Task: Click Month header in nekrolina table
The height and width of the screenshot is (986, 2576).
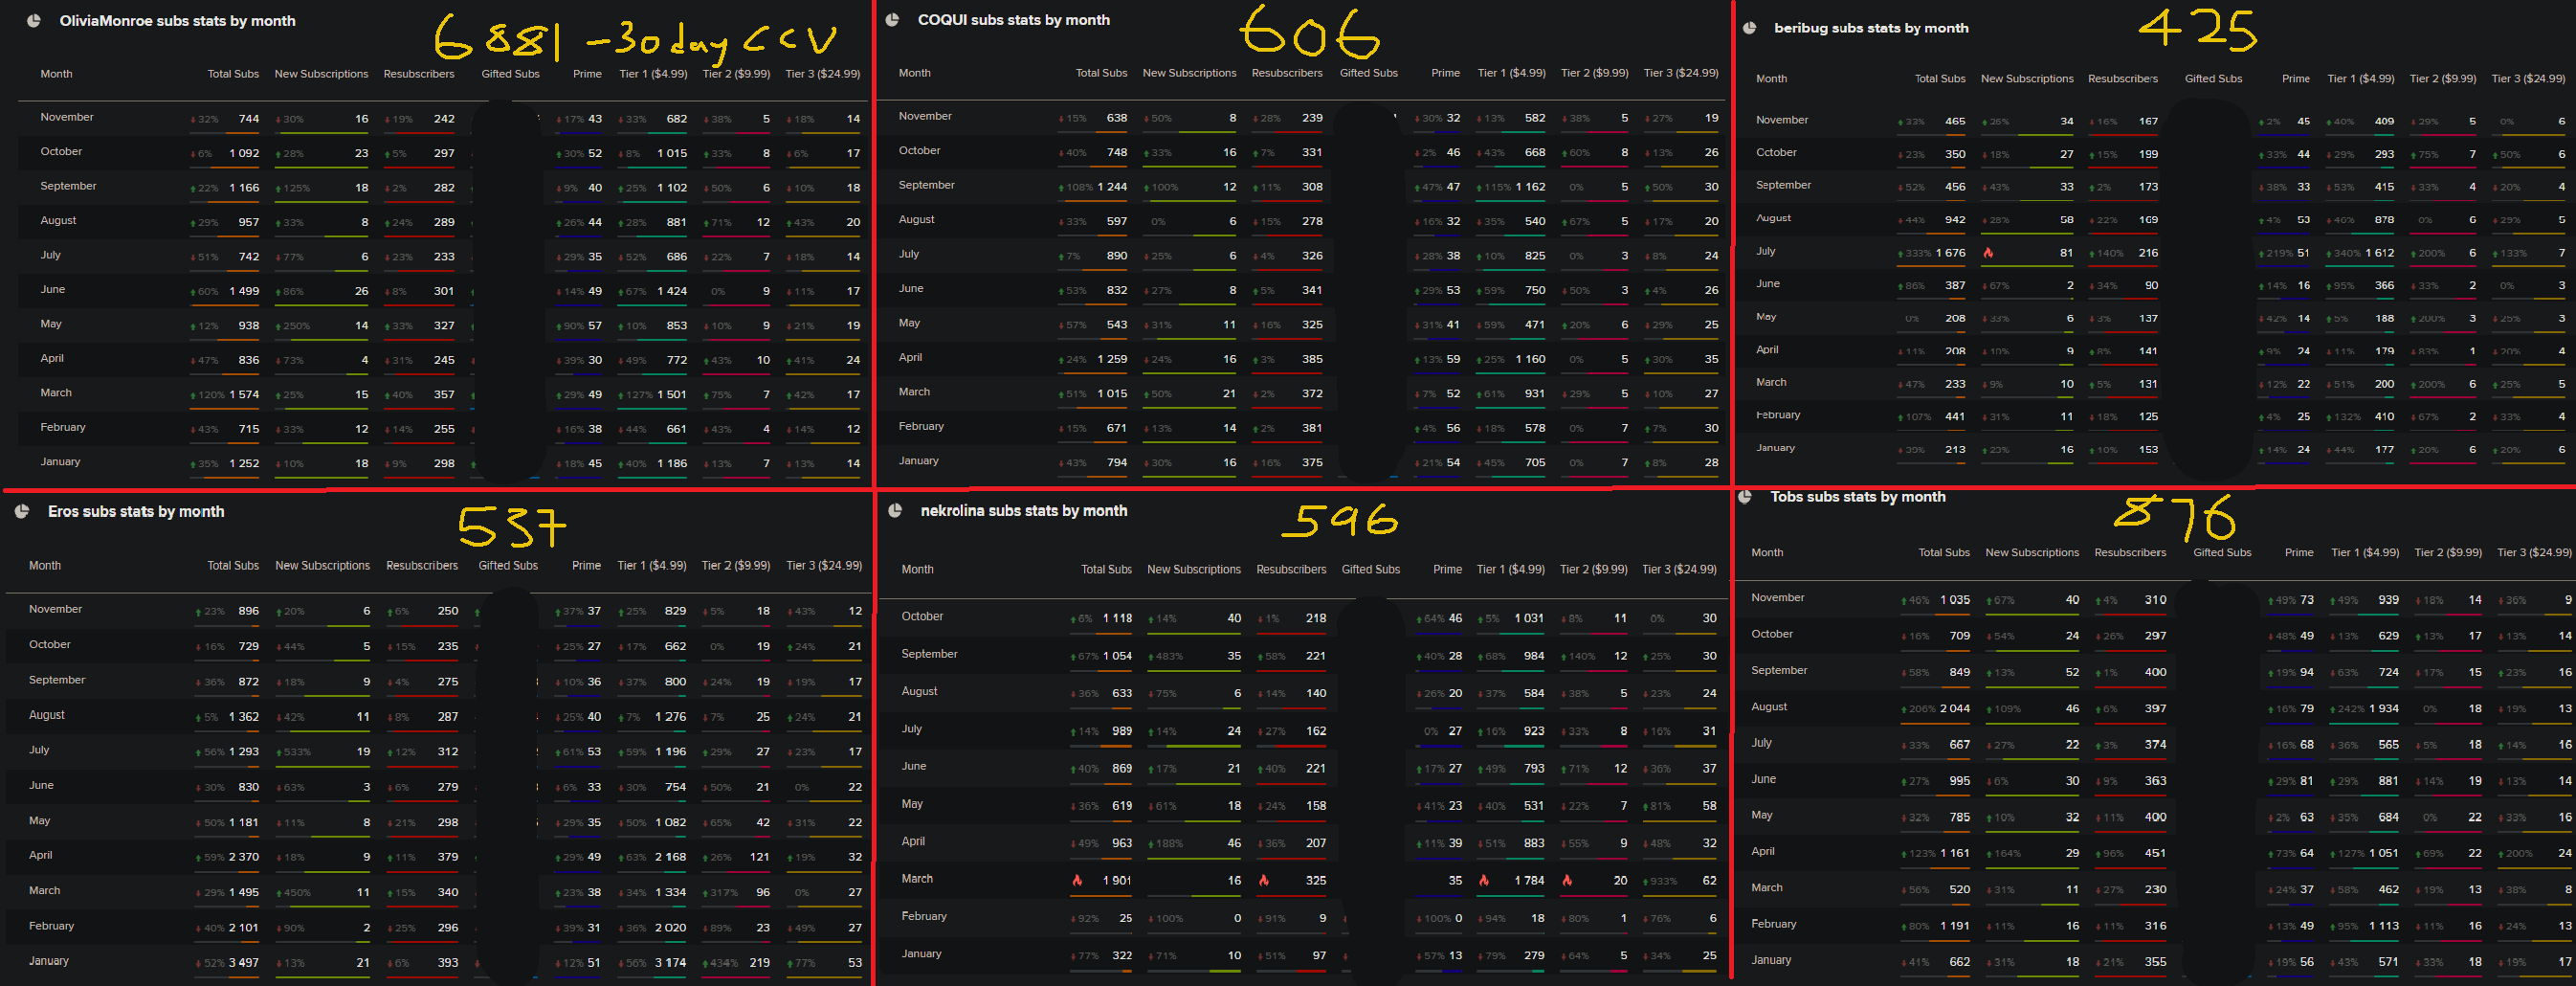Action: [918, 570]
